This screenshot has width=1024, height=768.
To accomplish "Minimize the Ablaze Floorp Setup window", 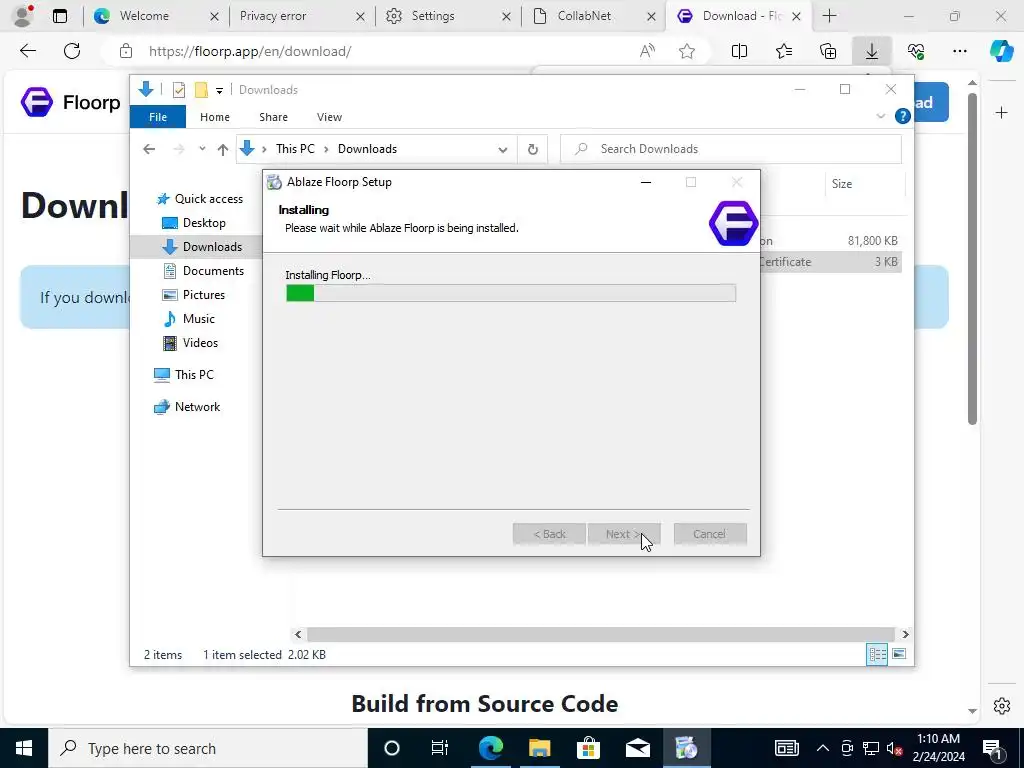I will (x=646, y=182).
